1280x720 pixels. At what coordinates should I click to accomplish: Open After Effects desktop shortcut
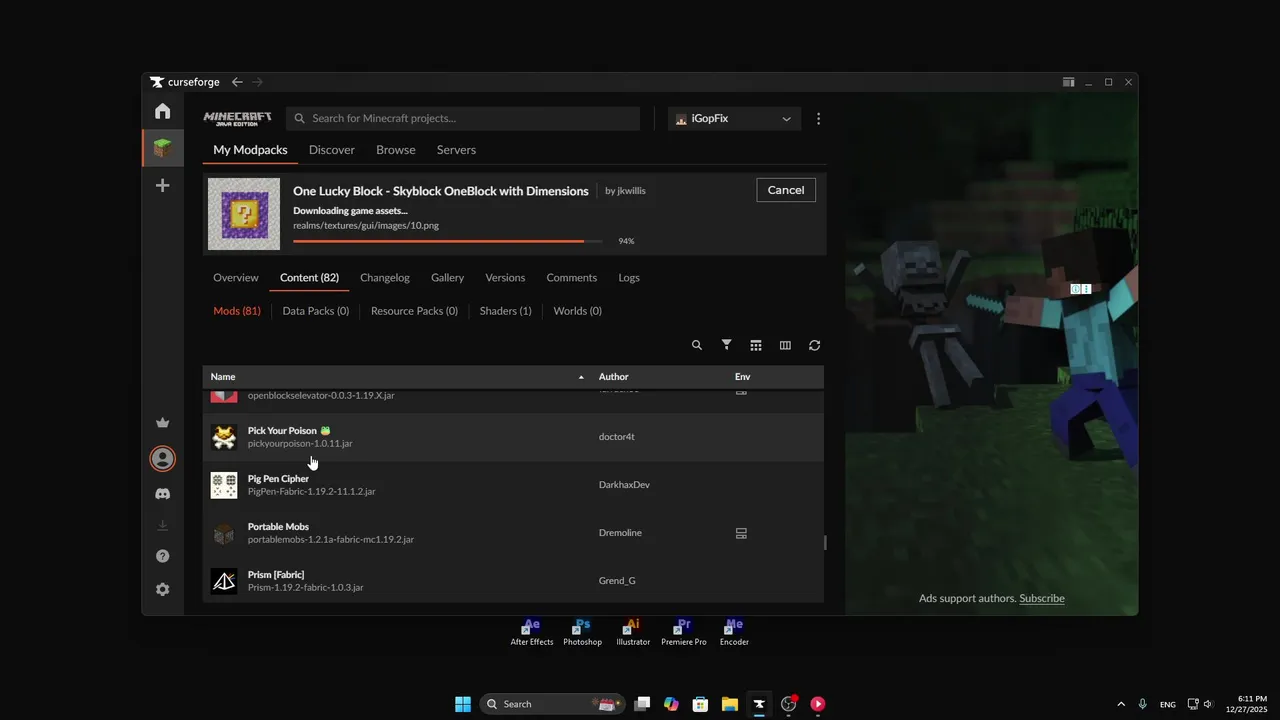[x=532, y=633]
